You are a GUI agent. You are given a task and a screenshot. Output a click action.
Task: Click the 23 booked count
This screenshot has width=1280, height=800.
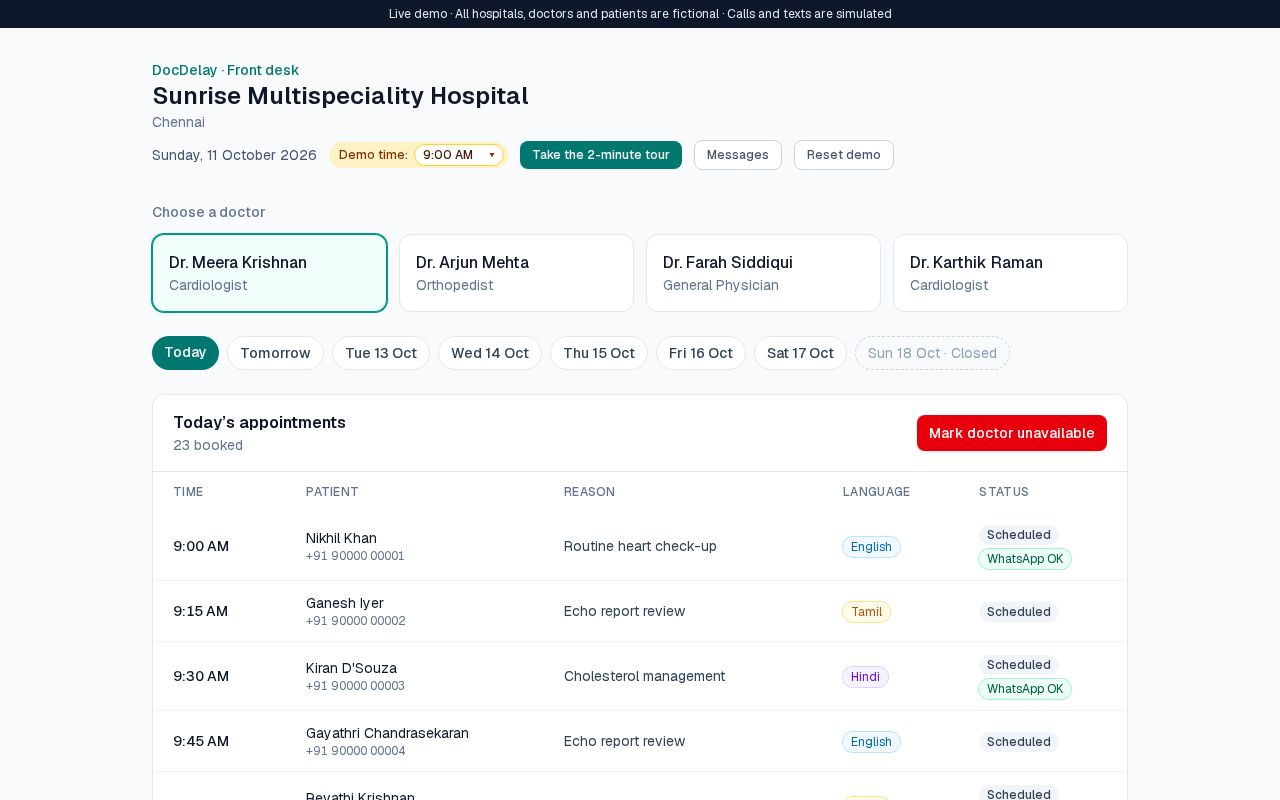[208, 445]
